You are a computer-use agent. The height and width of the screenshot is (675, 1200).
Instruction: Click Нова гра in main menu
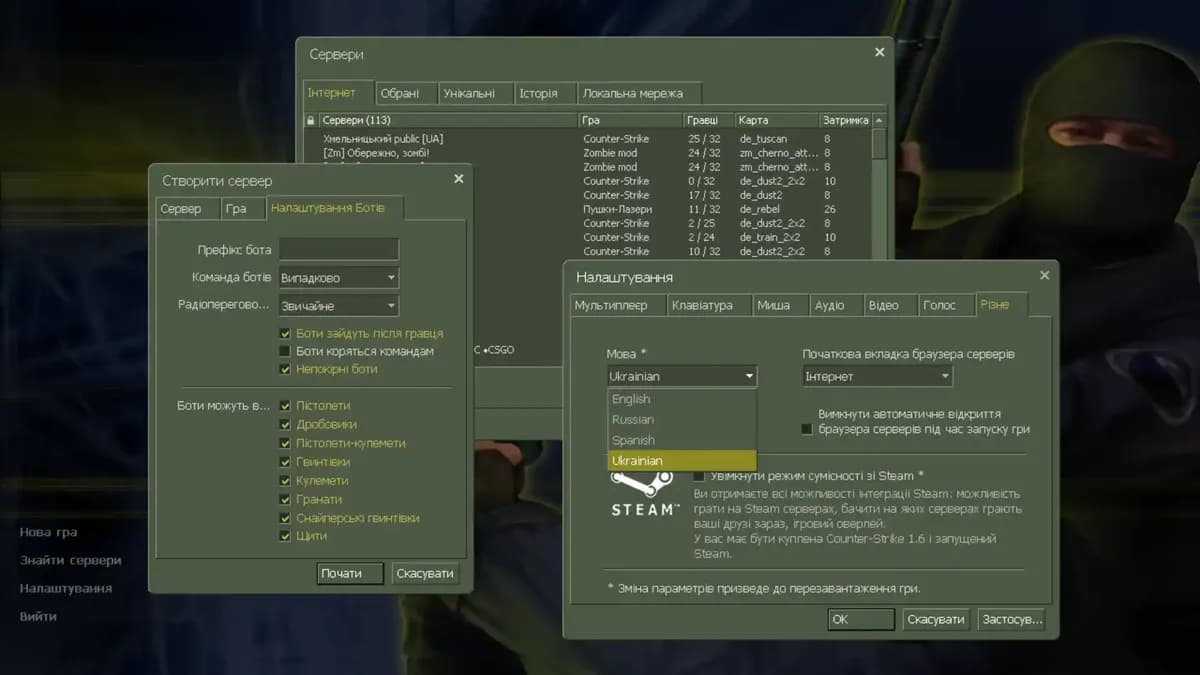(x=48, y=533)
